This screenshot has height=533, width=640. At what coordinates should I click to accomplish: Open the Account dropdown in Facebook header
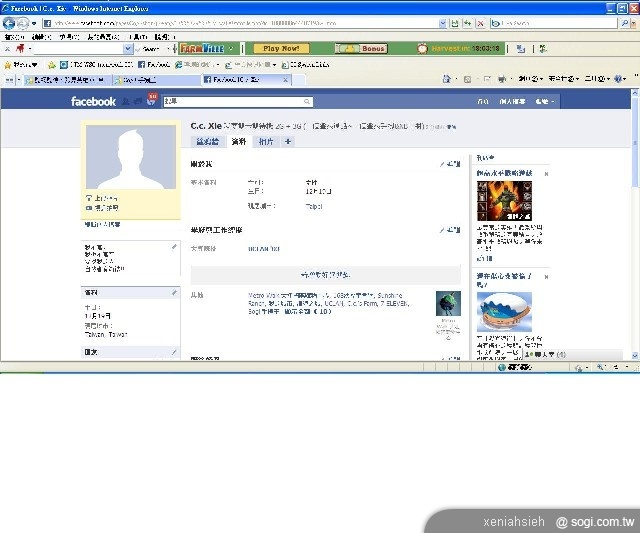545,101
